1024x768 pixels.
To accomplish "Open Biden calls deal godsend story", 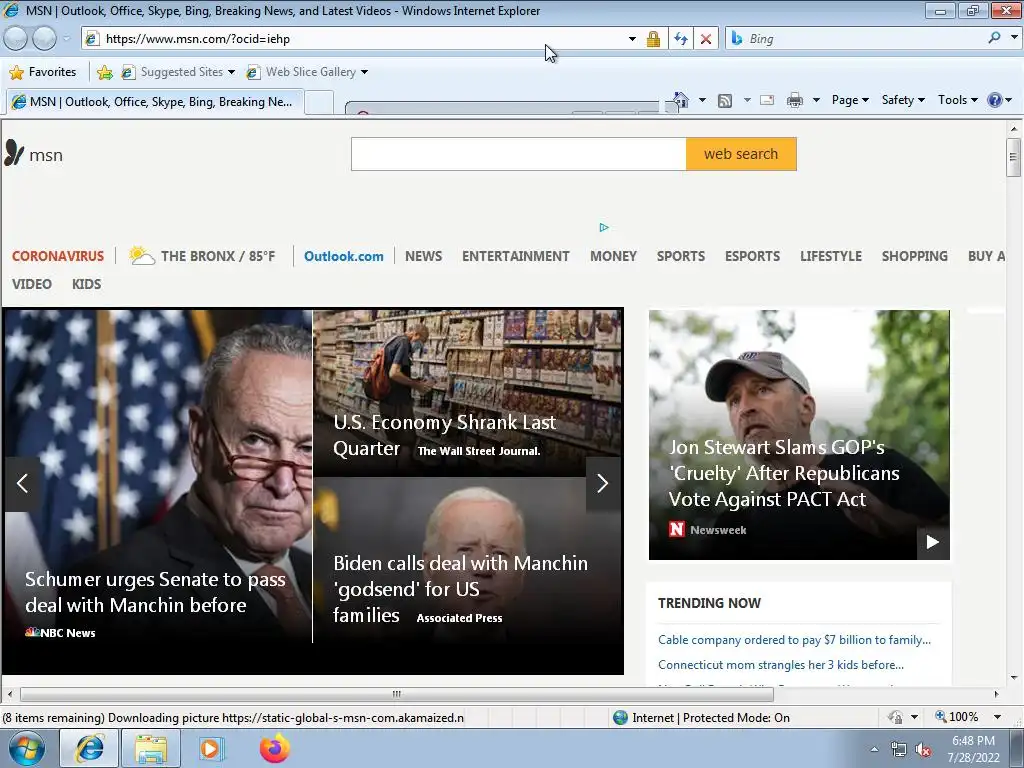I will tap(460, 588).
